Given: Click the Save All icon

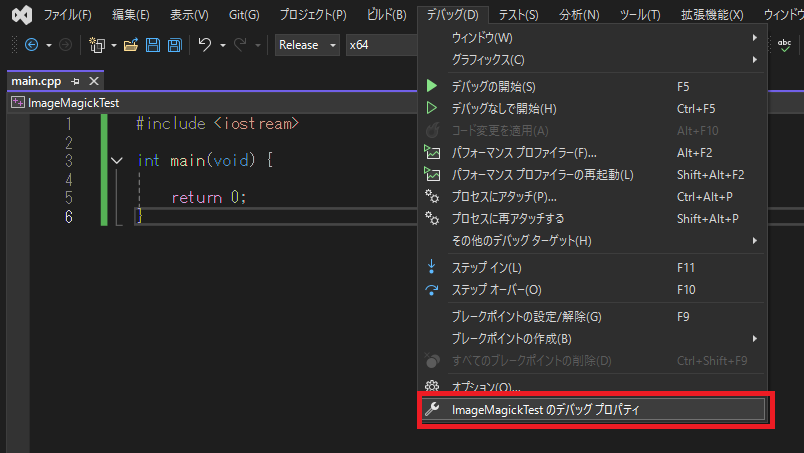Looking at the screenshot, I should click(x=174, y=45).
